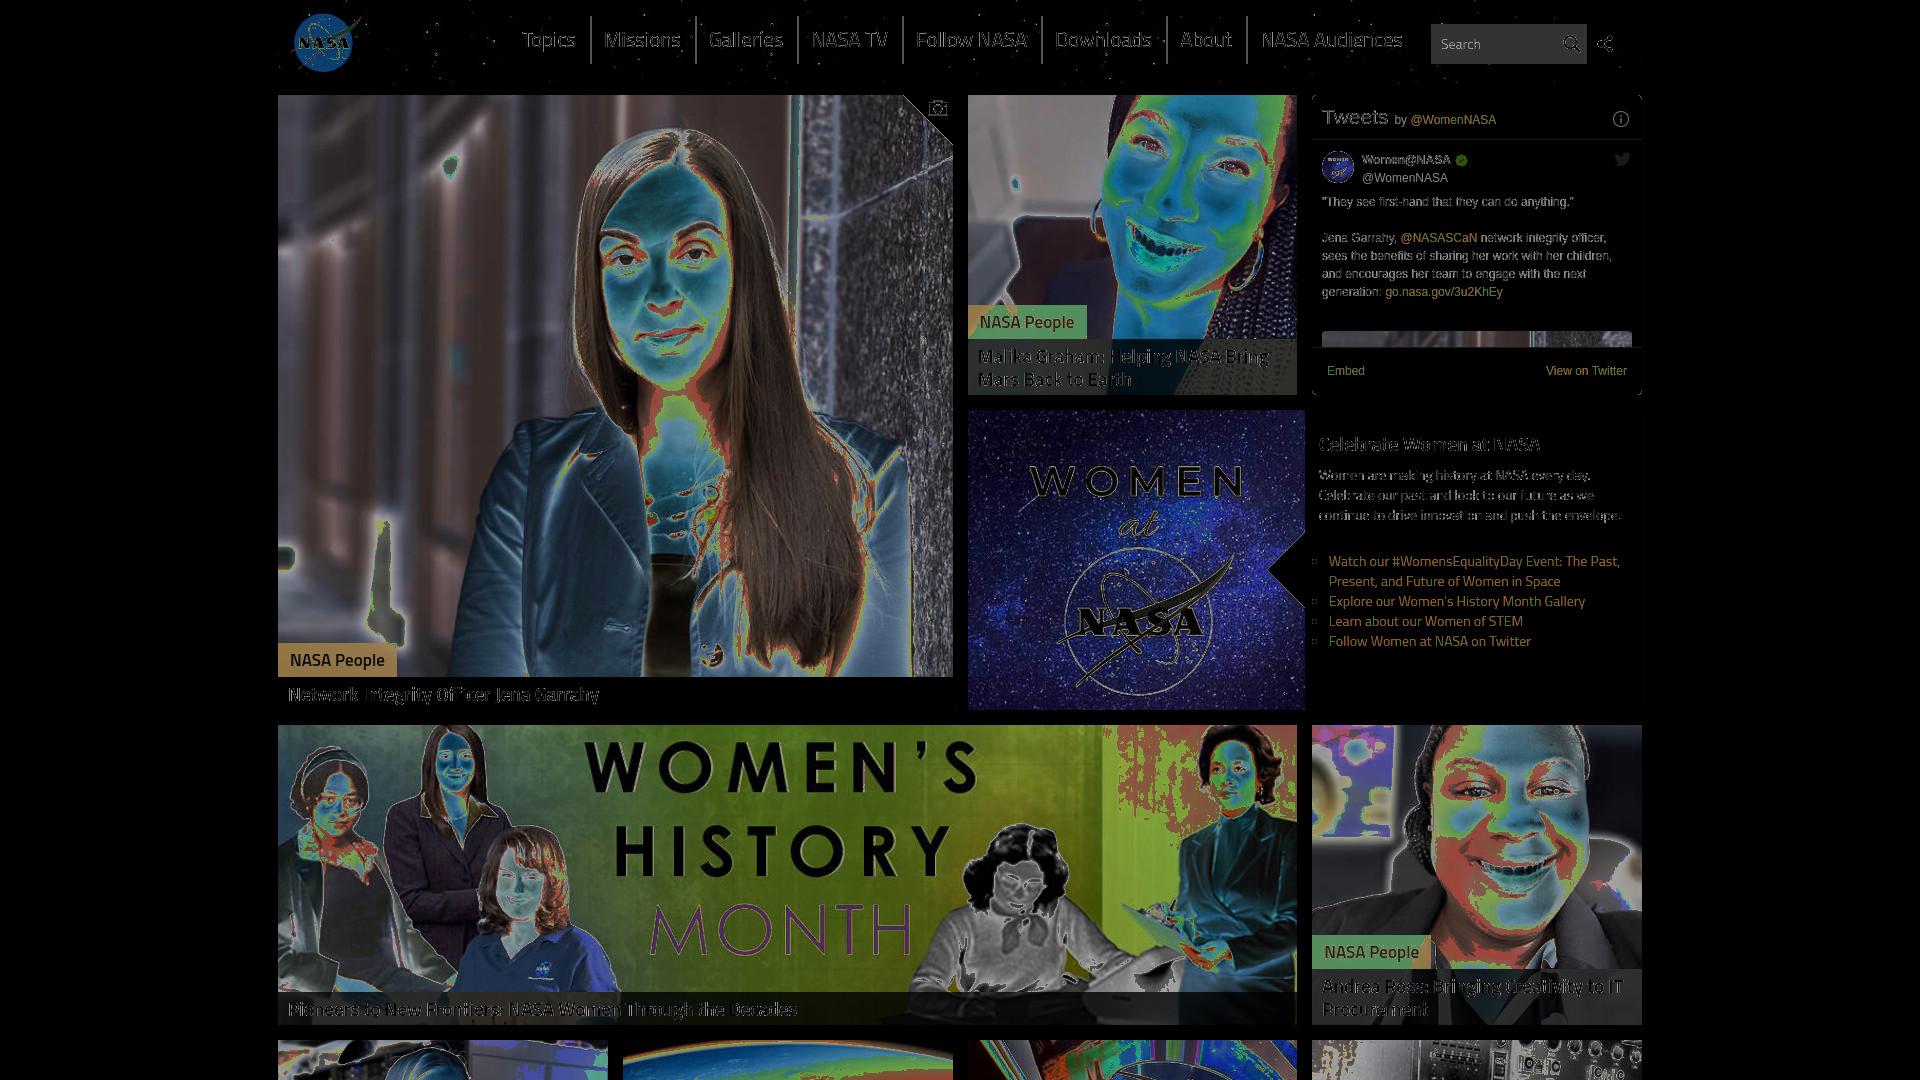Open Andrea Ross IT Procurement headline
This screenshot has height=1080, width=1920.
(1472, 998)
